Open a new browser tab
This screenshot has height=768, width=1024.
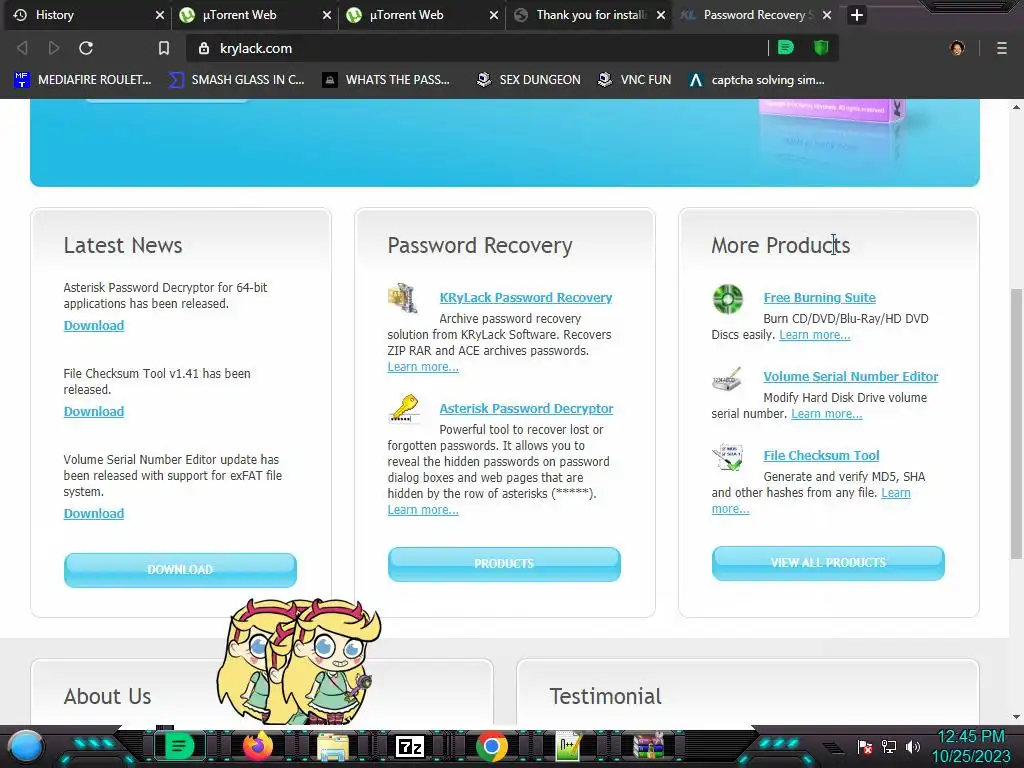tap(857, 15)
